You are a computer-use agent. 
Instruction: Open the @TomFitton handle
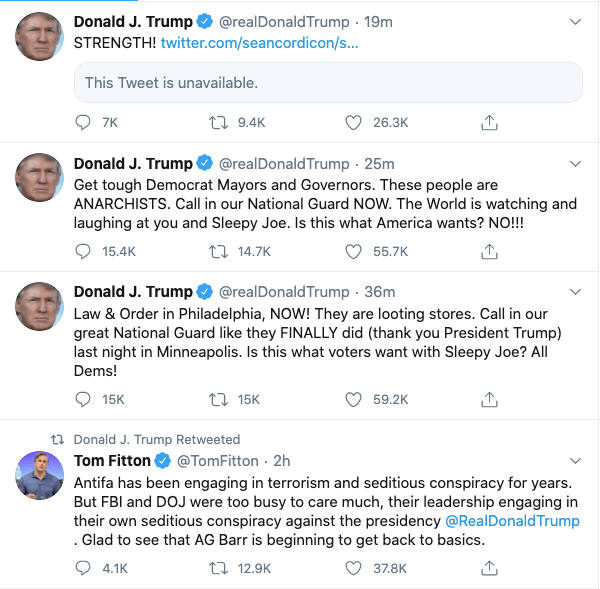pyautogui.click(x=217, y=461)
